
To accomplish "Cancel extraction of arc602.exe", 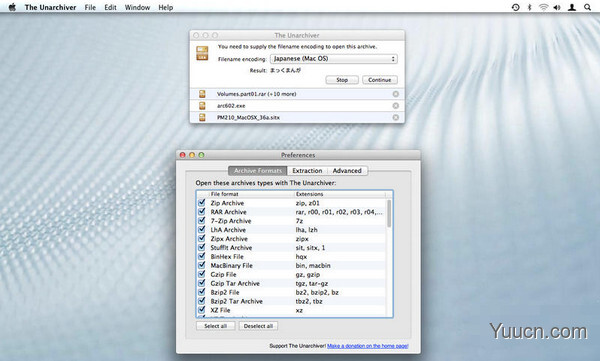I will [396, 106].
